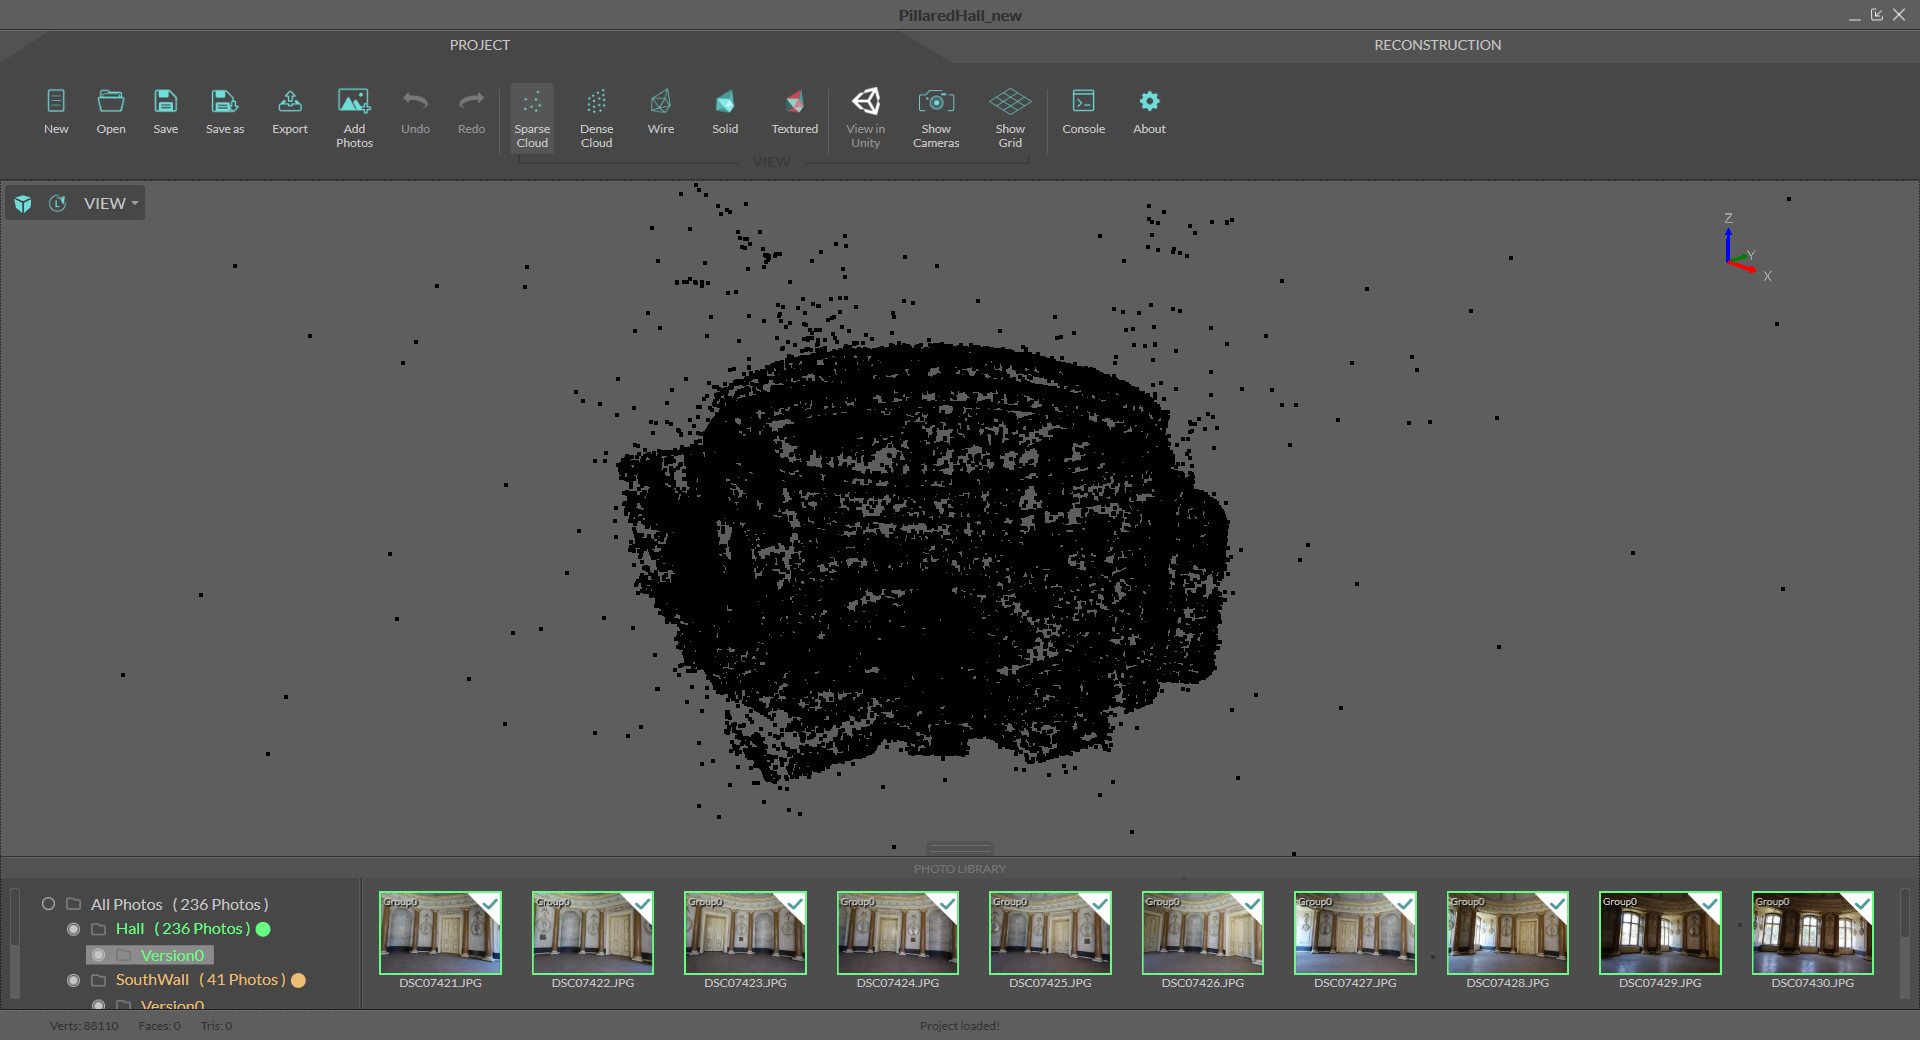Open the DSC07430.JPG thumbnail
This screenshot has width=1920, height=1040.
pos(1811,932)
